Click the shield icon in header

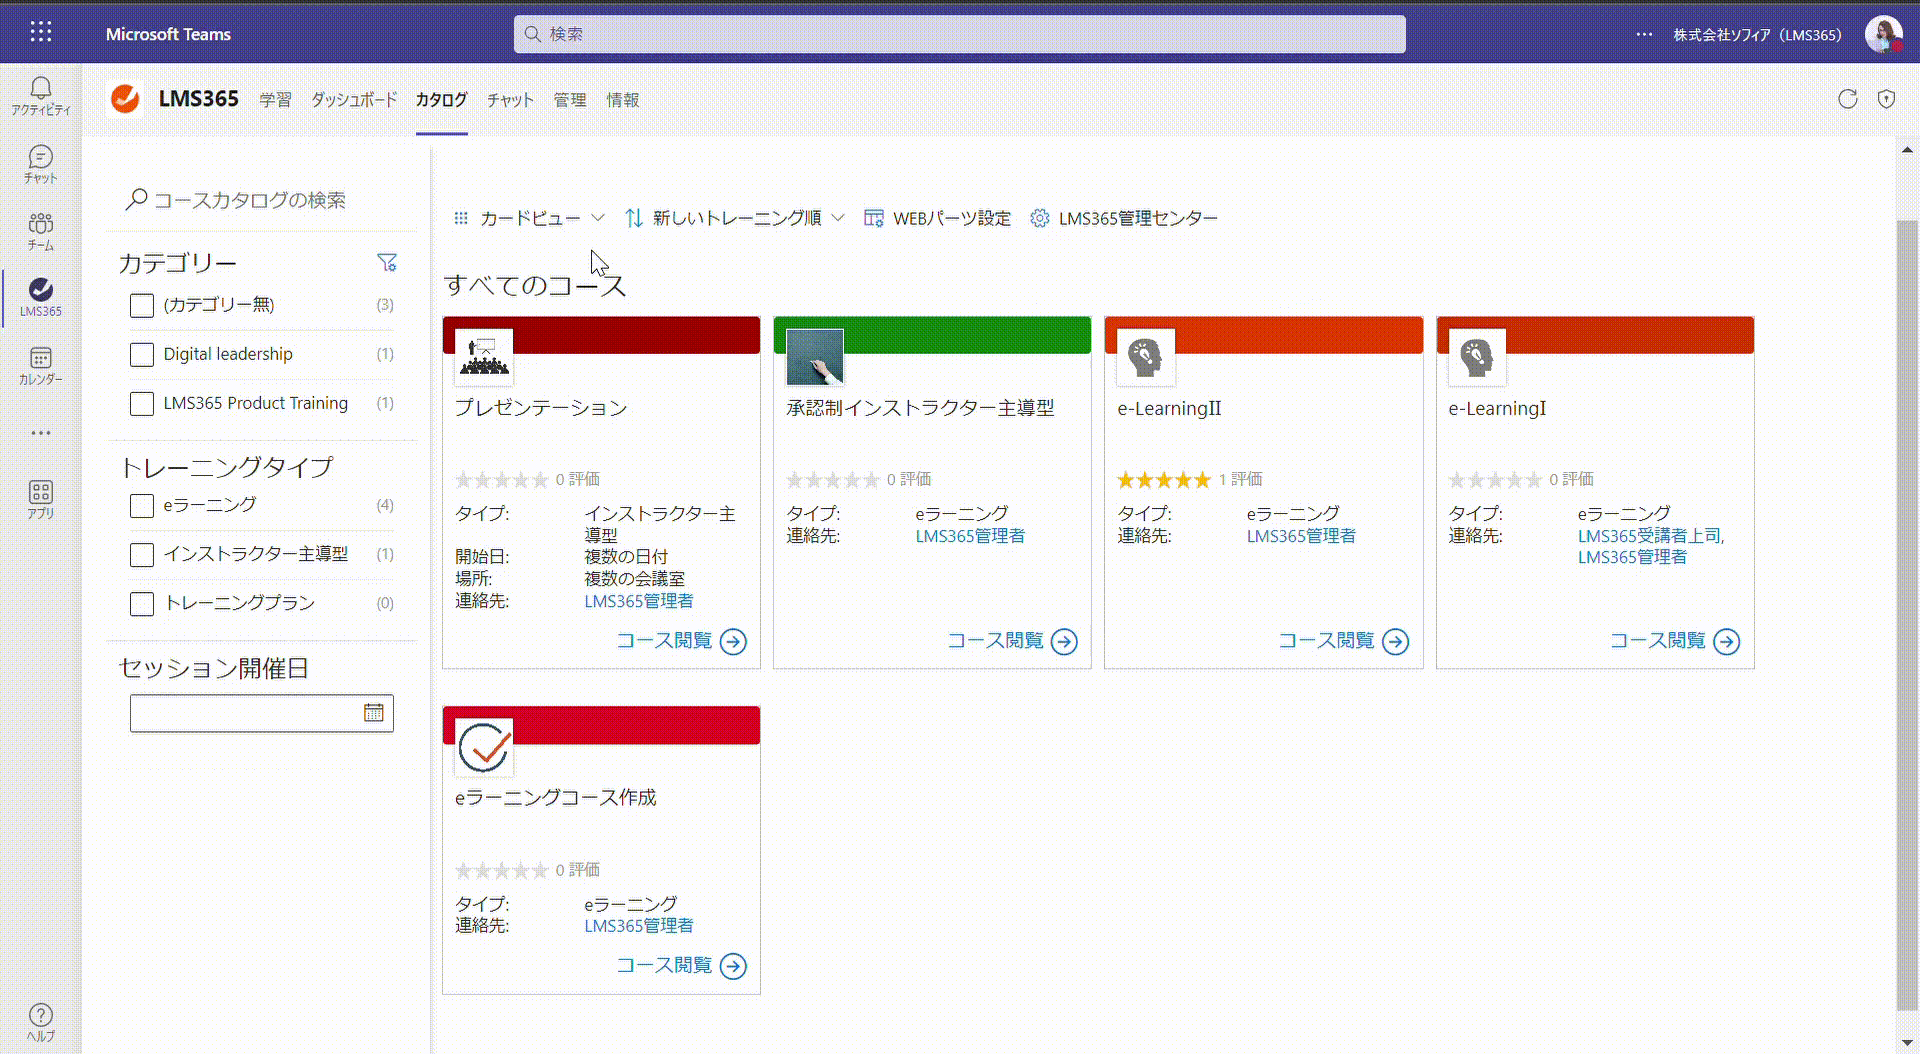(1886, 99)
